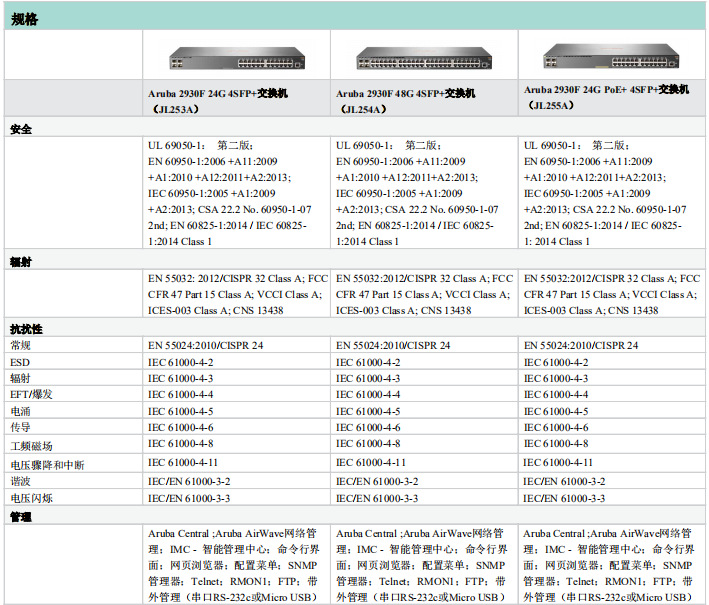Click IEC 61000-4-3 in the JL254A column
Viewport: 709px width, 605px height.
[368, 378]
